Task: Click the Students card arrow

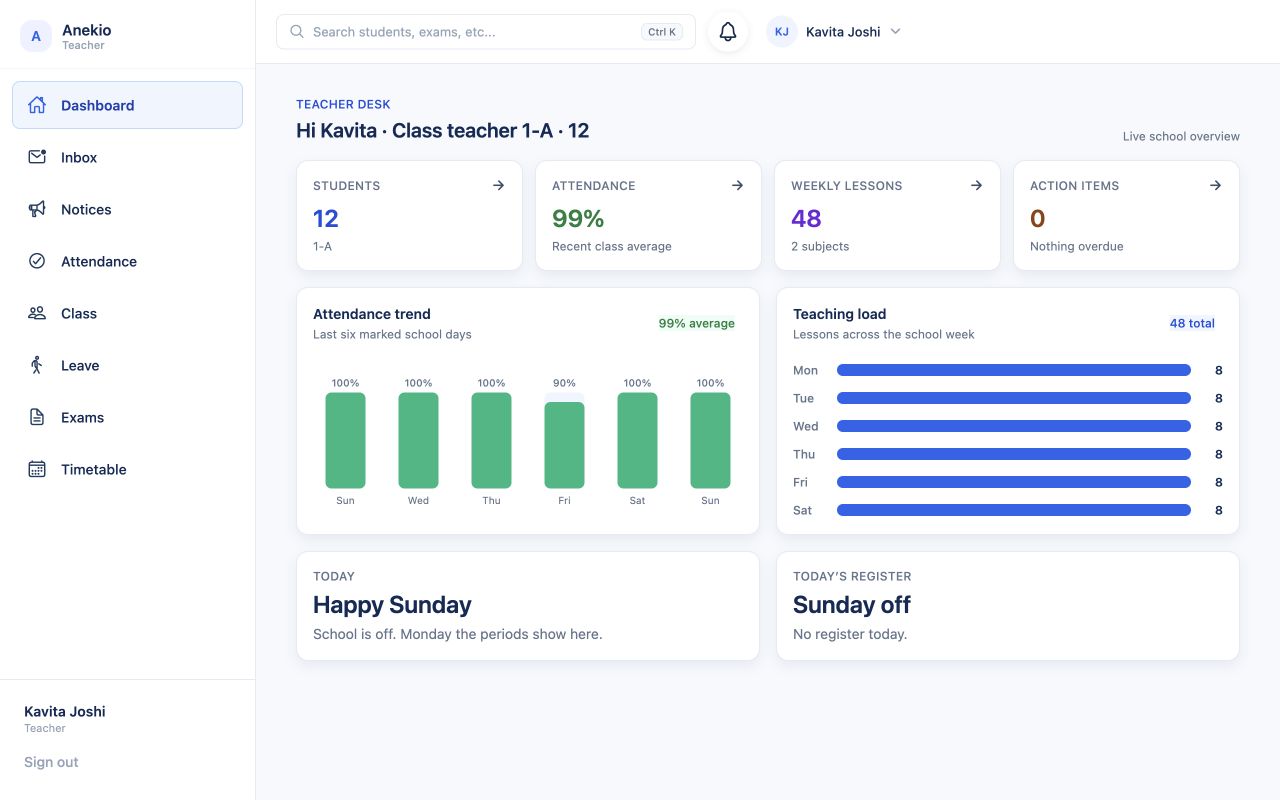Action: tap(498, 185)
